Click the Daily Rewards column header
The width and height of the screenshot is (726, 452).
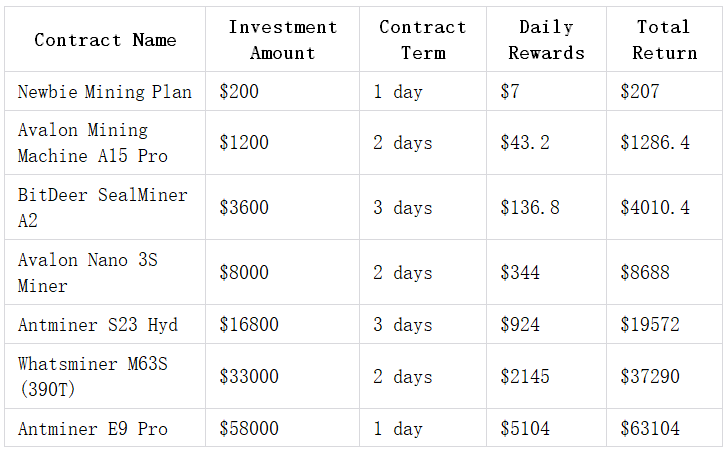pyautogui.click(x=546, y=40)
